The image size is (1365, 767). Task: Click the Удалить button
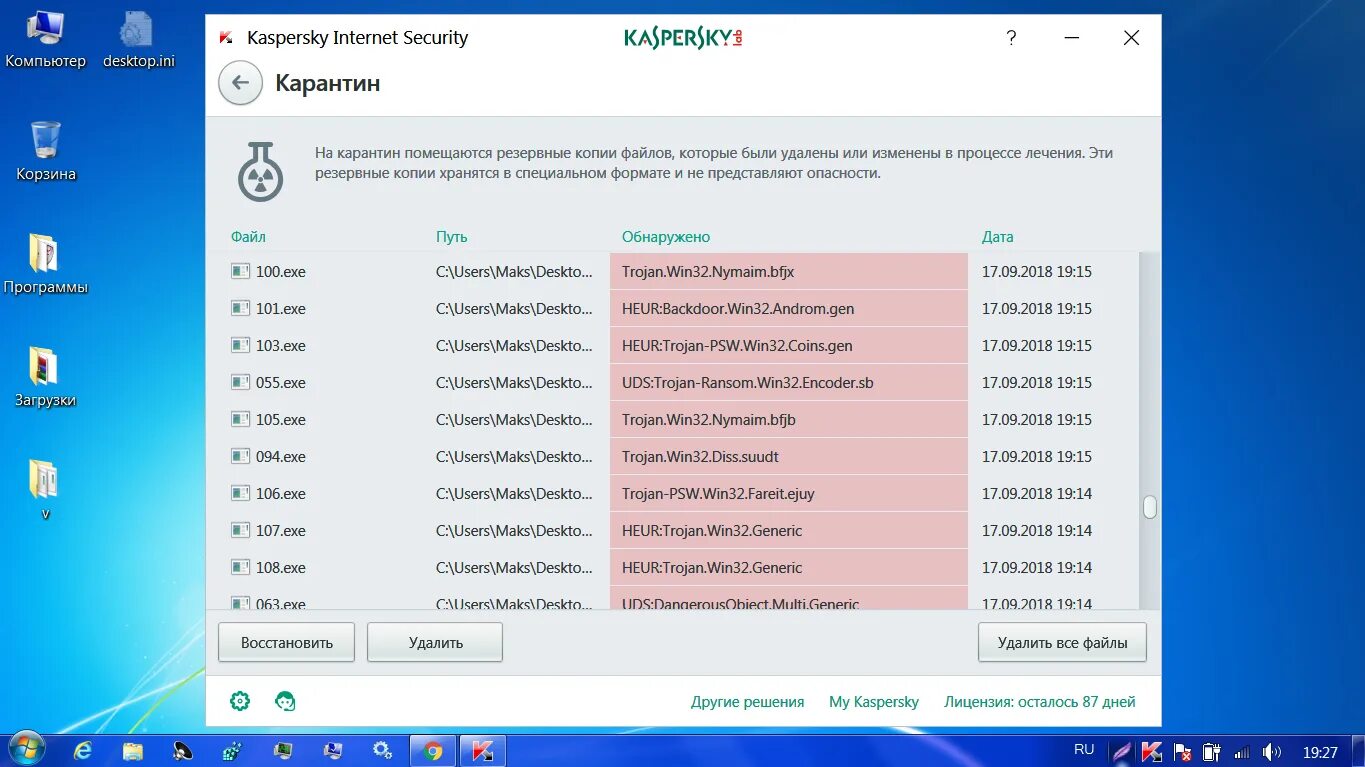435,643
